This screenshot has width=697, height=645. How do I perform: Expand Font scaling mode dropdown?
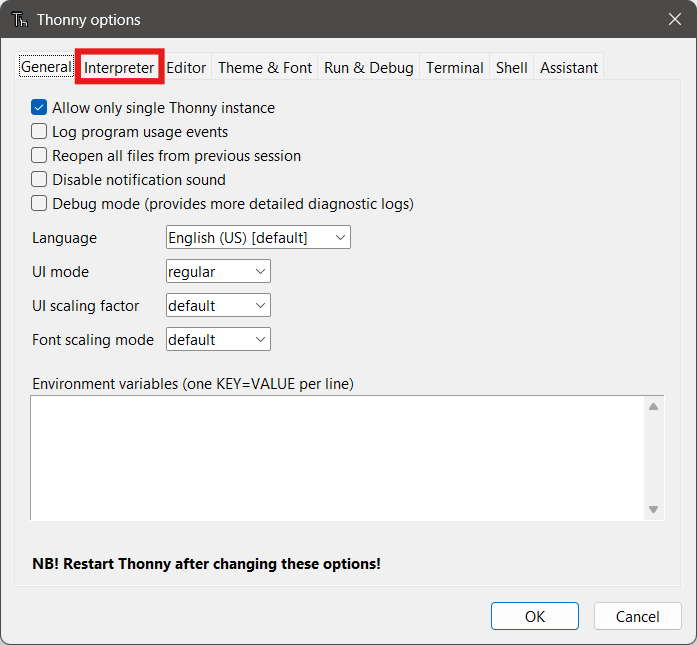[x=218, y=340]
